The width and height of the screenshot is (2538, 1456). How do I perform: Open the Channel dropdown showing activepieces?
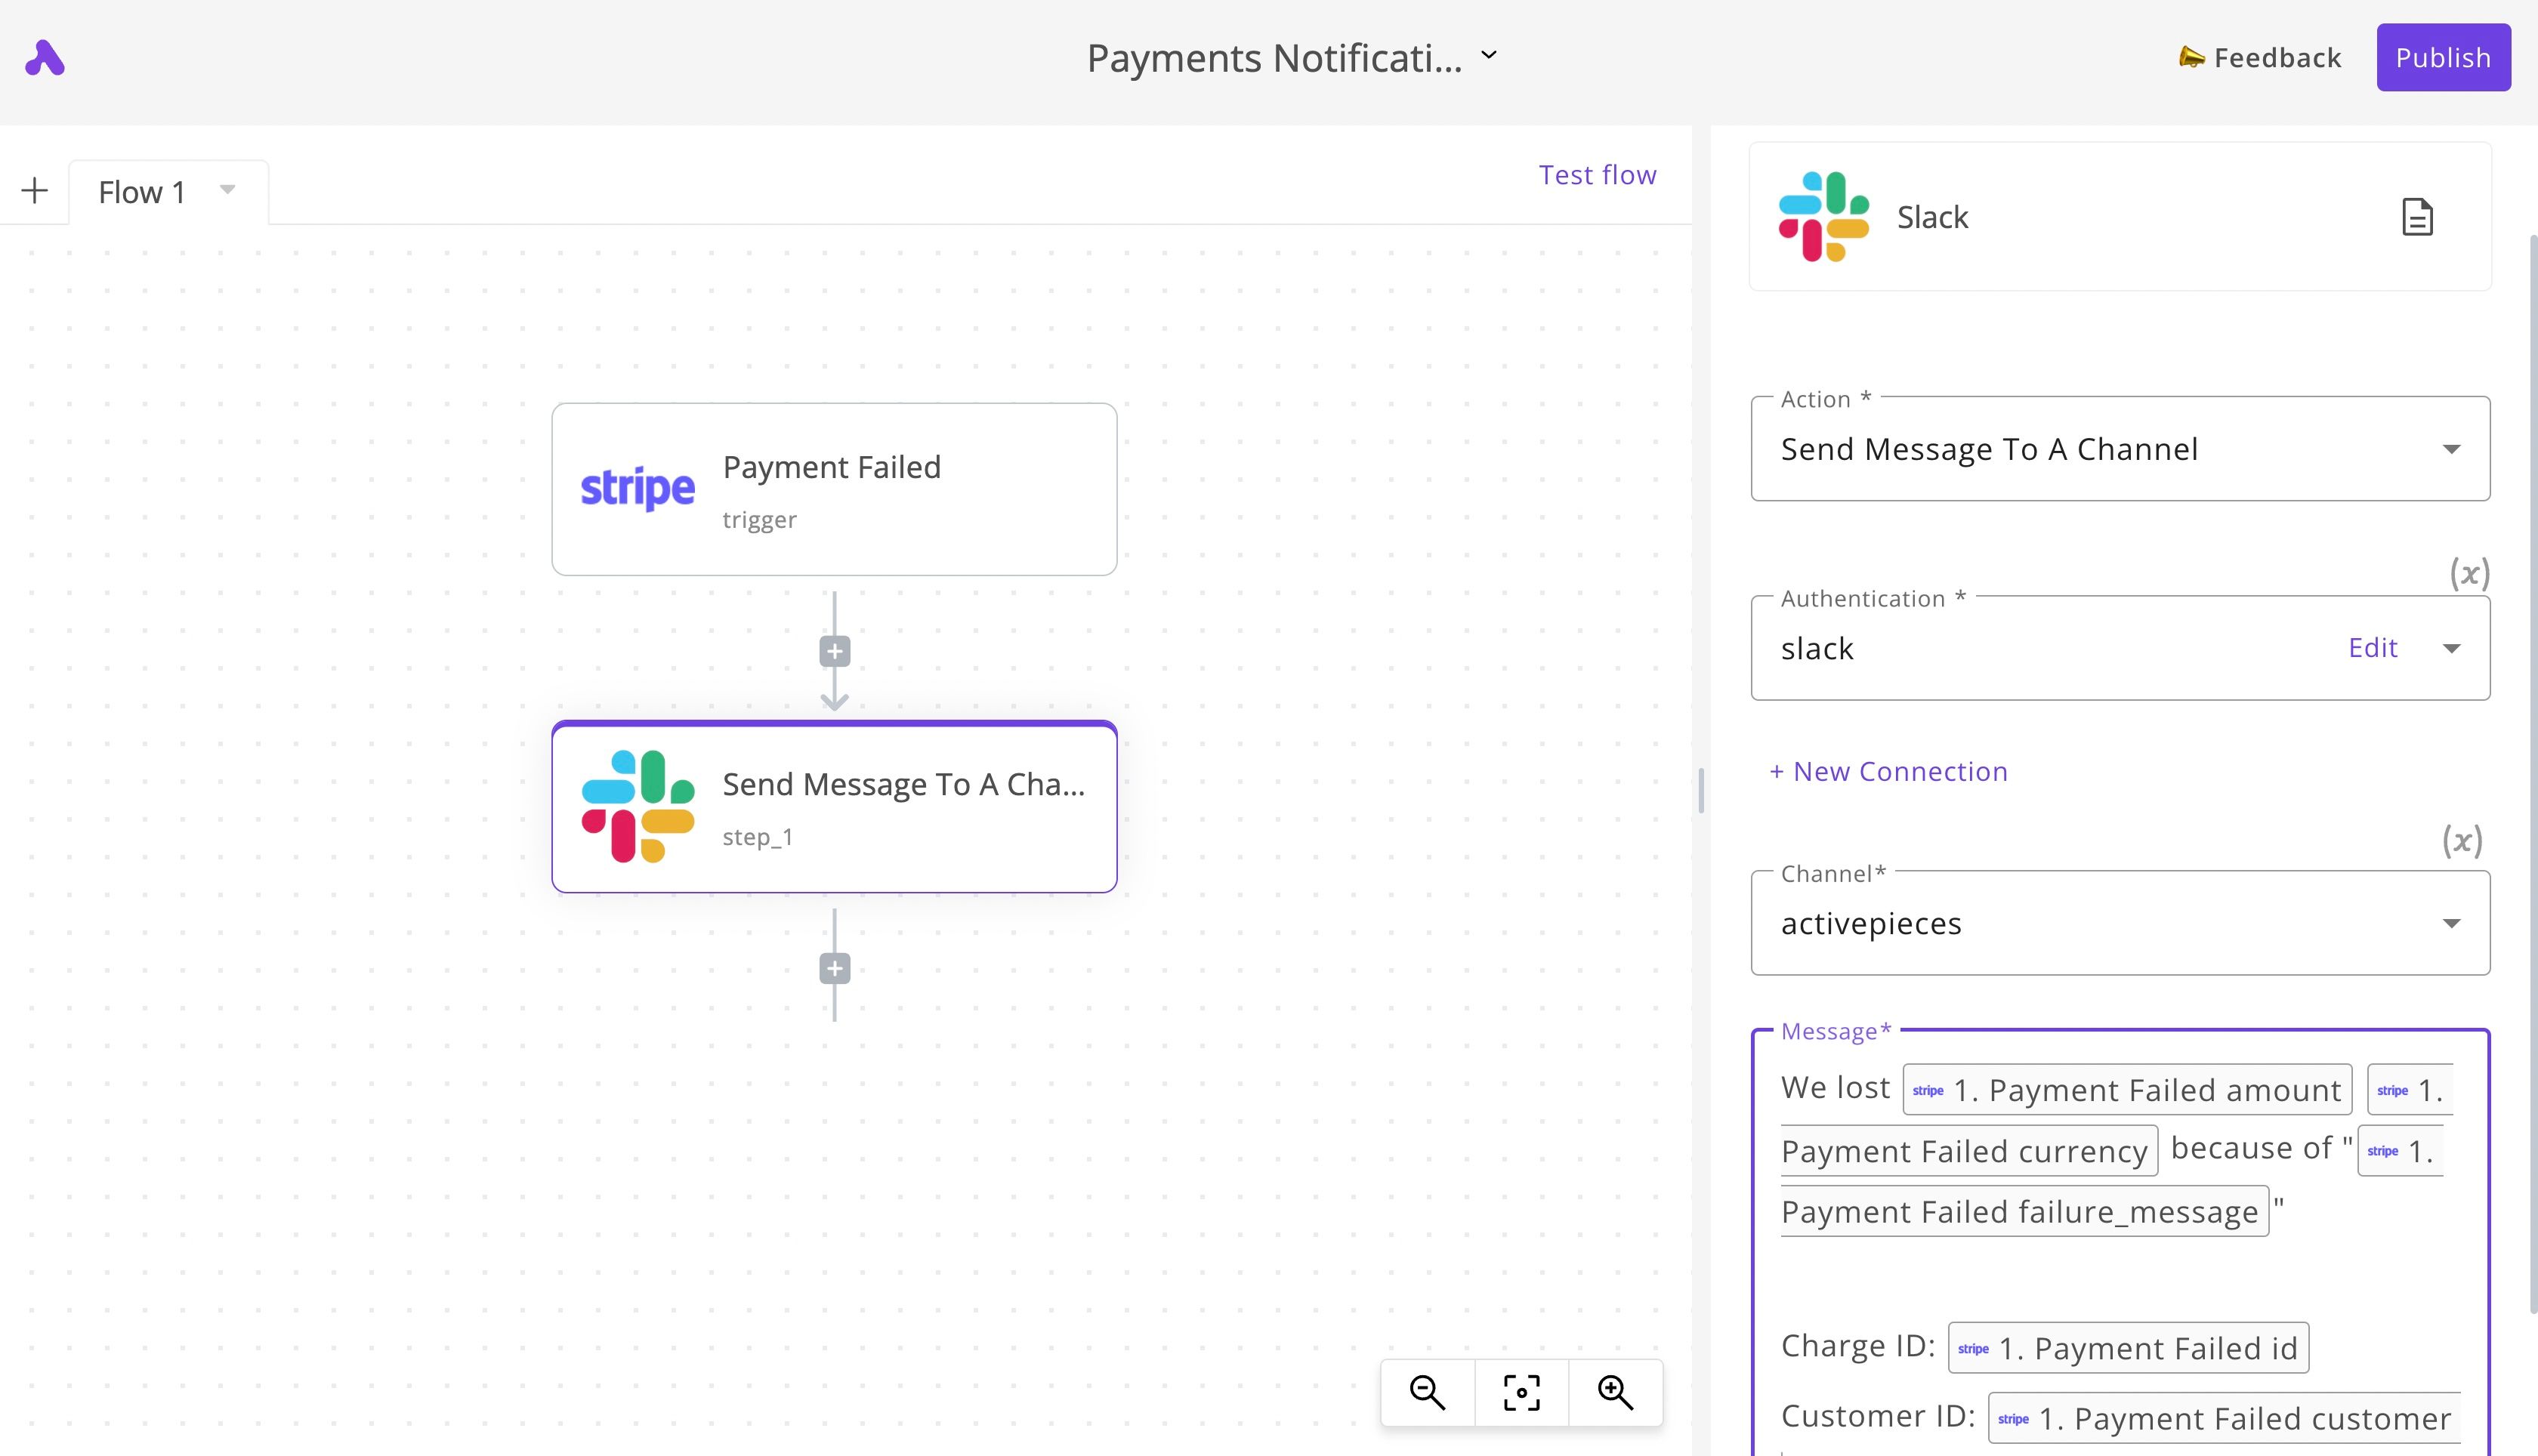click(2120, 923)
